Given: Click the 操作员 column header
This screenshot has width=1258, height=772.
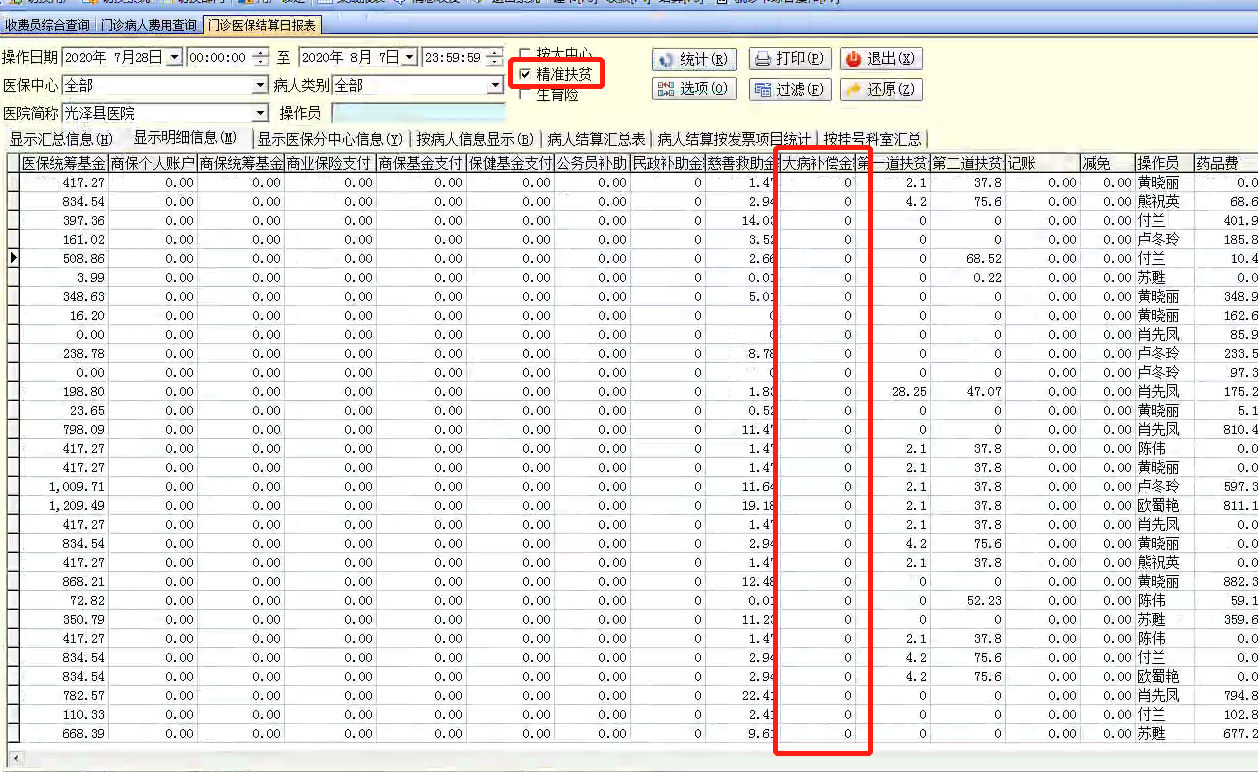Looking at the screenshot, I should click(x=1164, y=163).
